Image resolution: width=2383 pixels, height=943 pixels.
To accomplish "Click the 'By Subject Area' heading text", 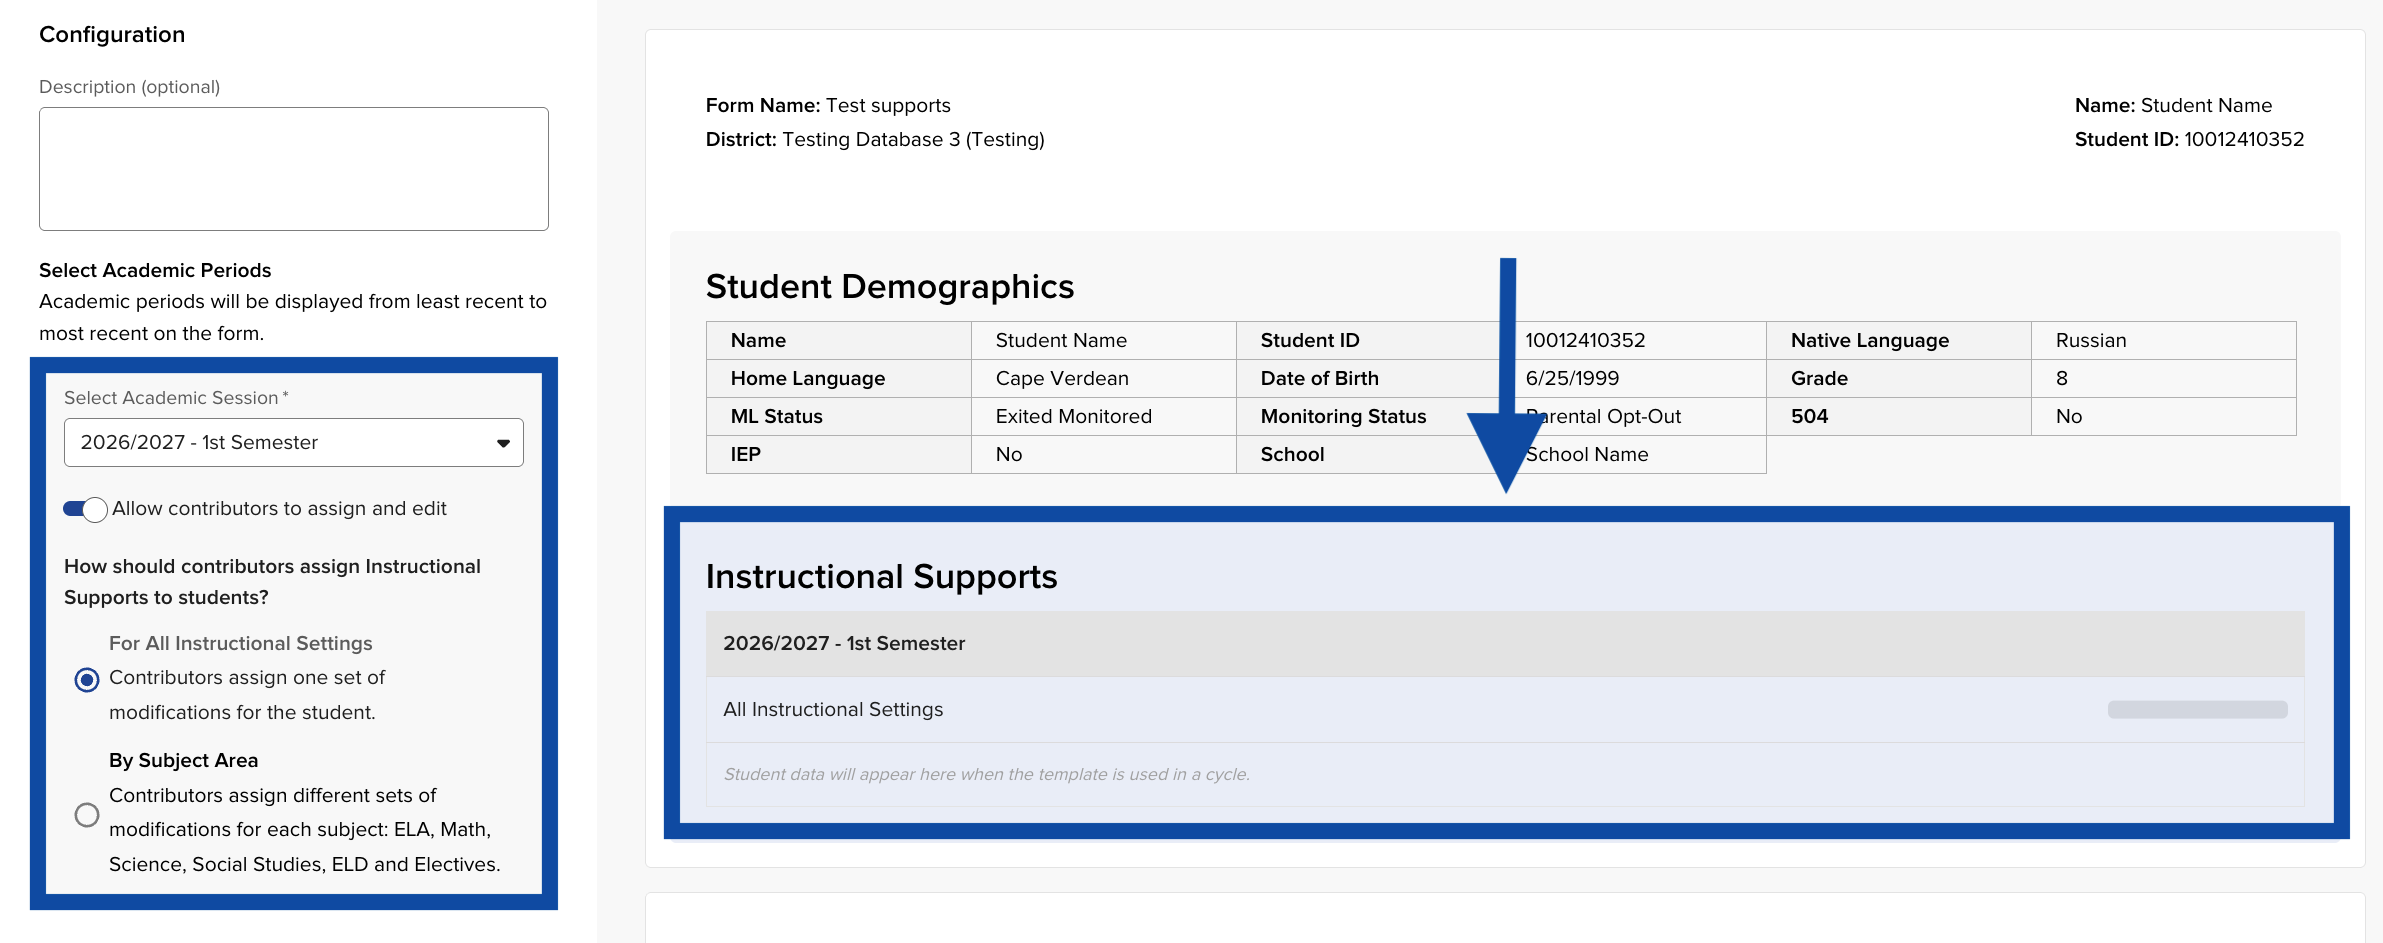I will click(x=183, y=760).
